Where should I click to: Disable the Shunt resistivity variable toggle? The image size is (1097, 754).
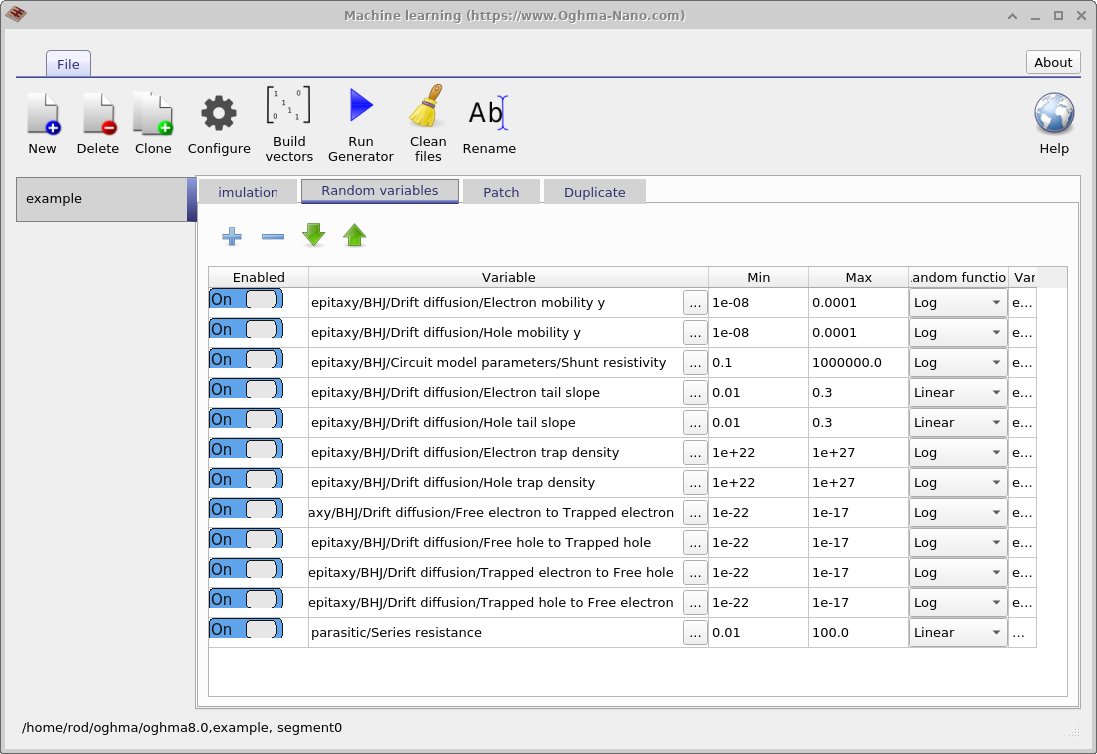(246, 360)
